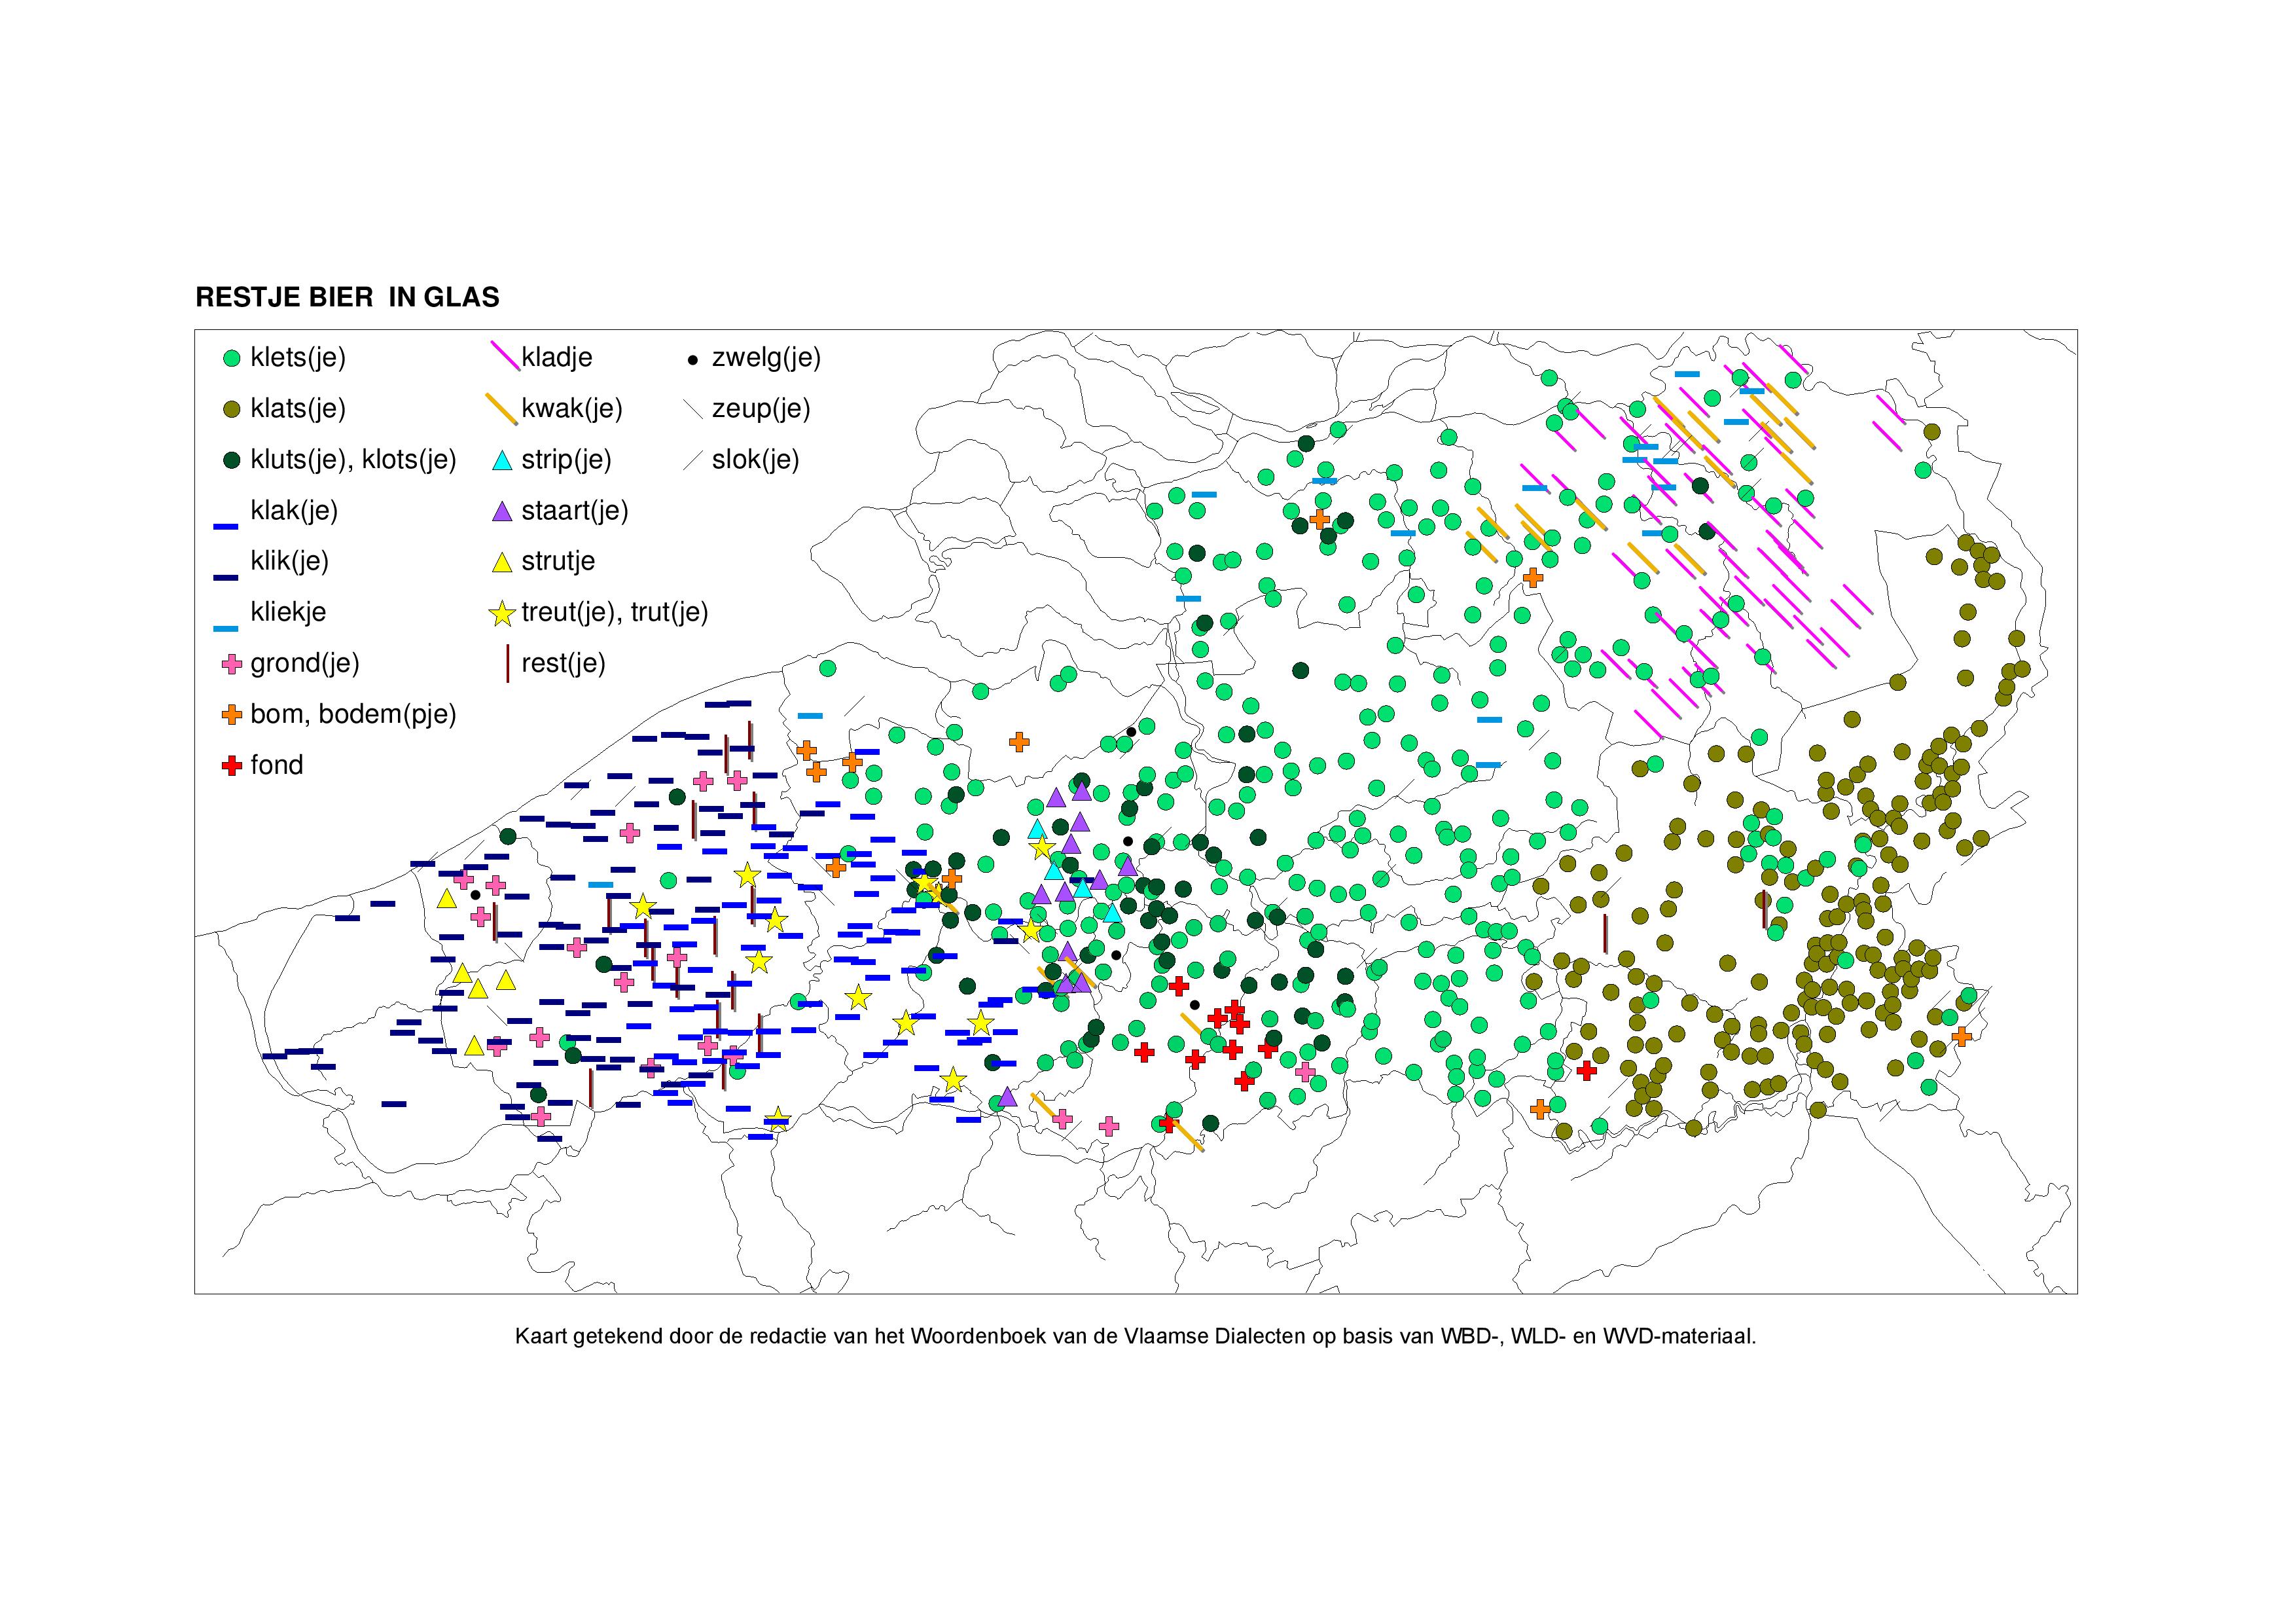Screen dimensions: 2296x1623
Task: Click the dark green kluts(je), klots(je) legend circle
Action: (232, 460)
